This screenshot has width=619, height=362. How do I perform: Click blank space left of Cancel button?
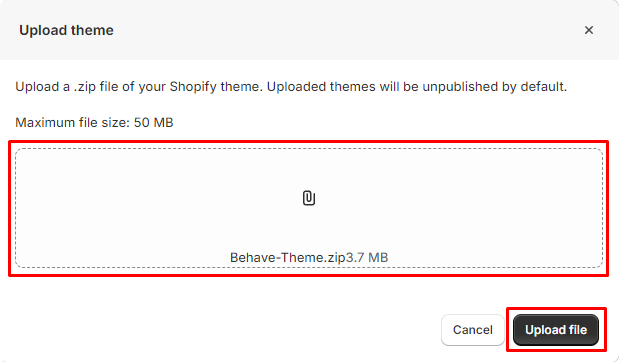coord(221,330)
